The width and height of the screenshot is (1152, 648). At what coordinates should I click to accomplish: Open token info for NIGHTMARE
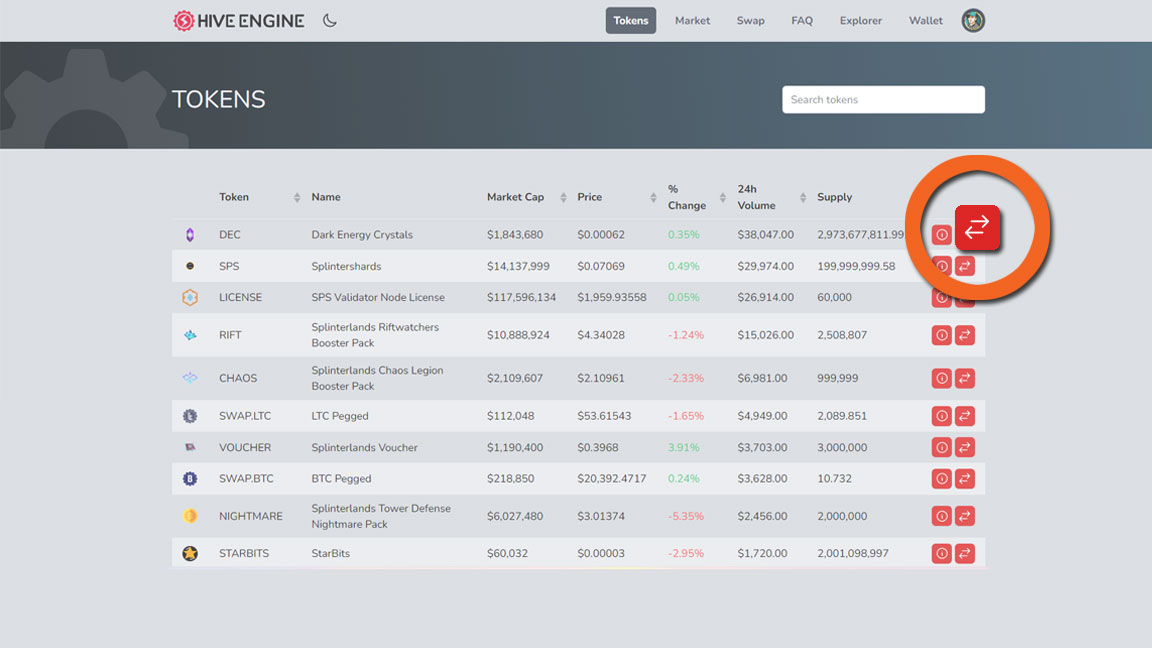click(x=941, y=516)
